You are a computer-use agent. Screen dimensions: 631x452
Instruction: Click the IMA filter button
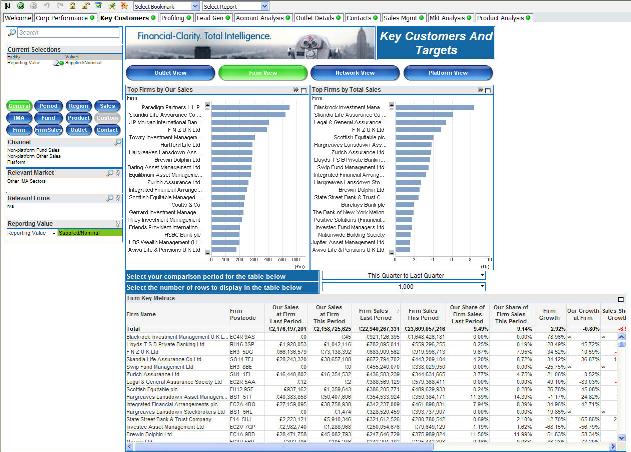point(19,118)
